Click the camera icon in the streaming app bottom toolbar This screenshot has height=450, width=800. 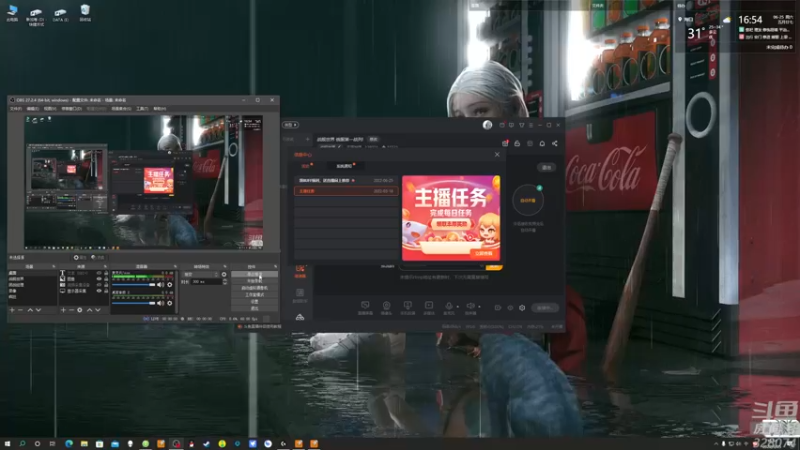(386, 305)
